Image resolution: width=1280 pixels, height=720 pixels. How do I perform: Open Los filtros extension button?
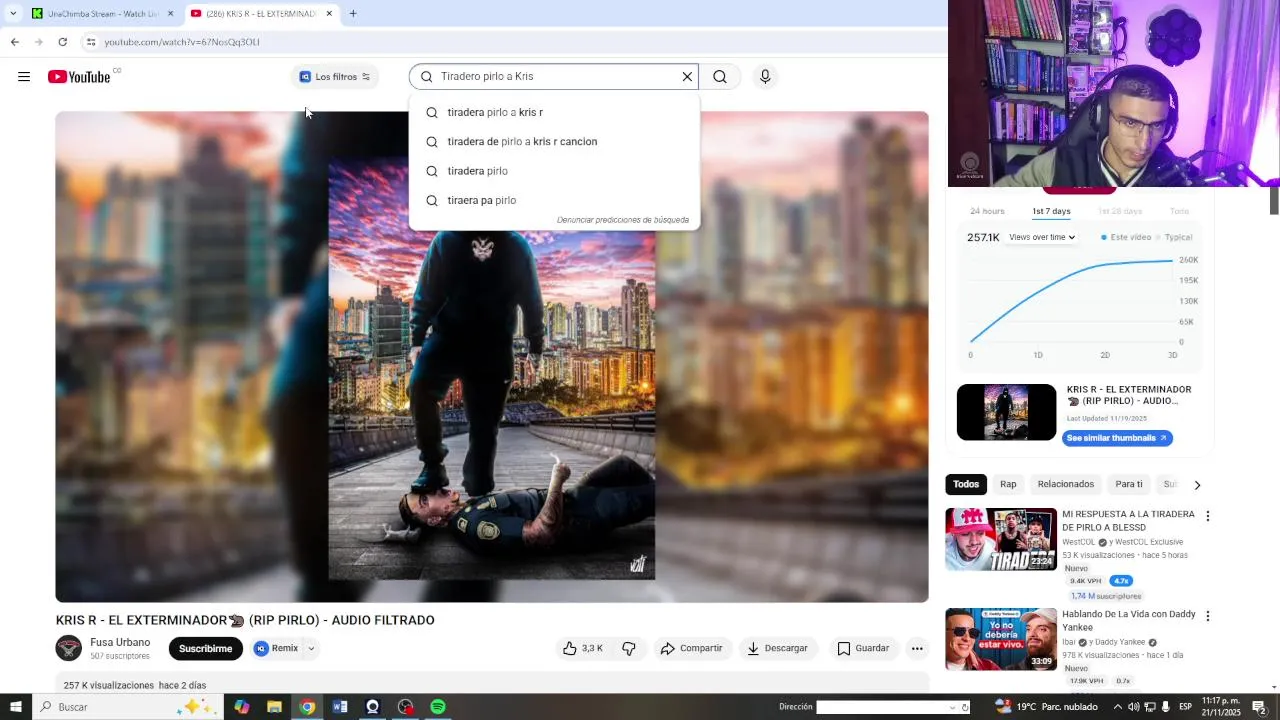click(x=335, y=77)
